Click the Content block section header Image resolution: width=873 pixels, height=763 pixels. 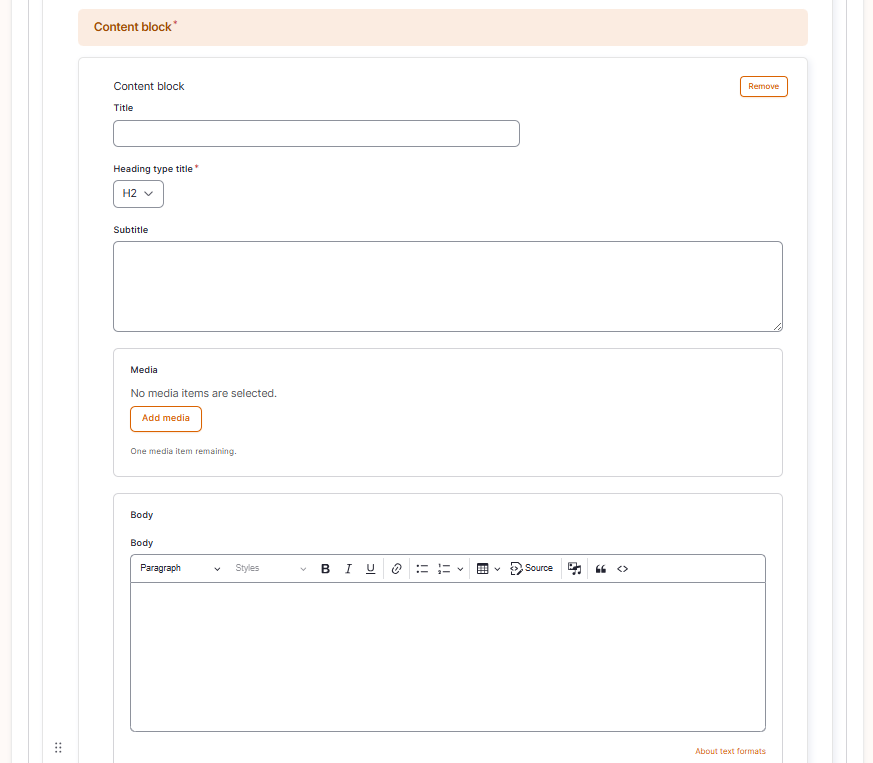(x=443, y=27)
